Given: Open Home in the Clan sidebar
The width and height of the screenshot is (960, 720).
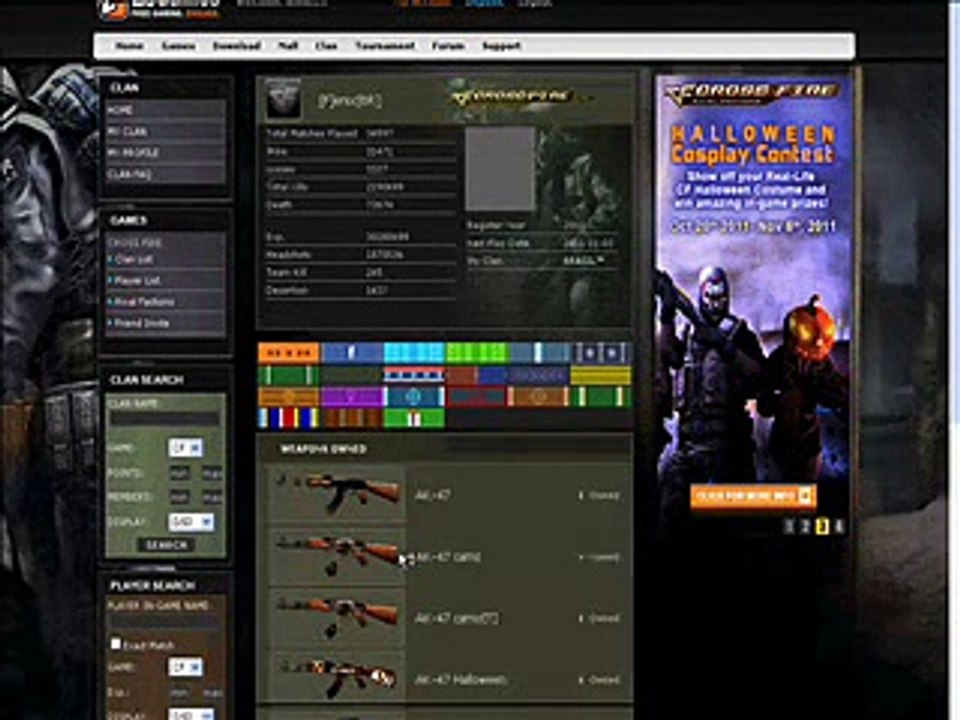Looking at the screenshot, I should (165, 110).
